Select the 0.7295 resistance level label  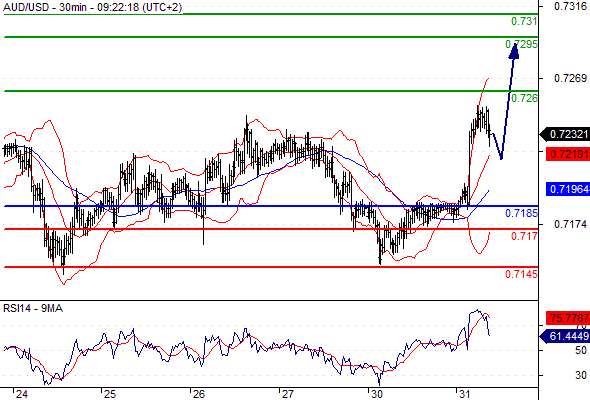pyautogui.click(x=522, y=44)
